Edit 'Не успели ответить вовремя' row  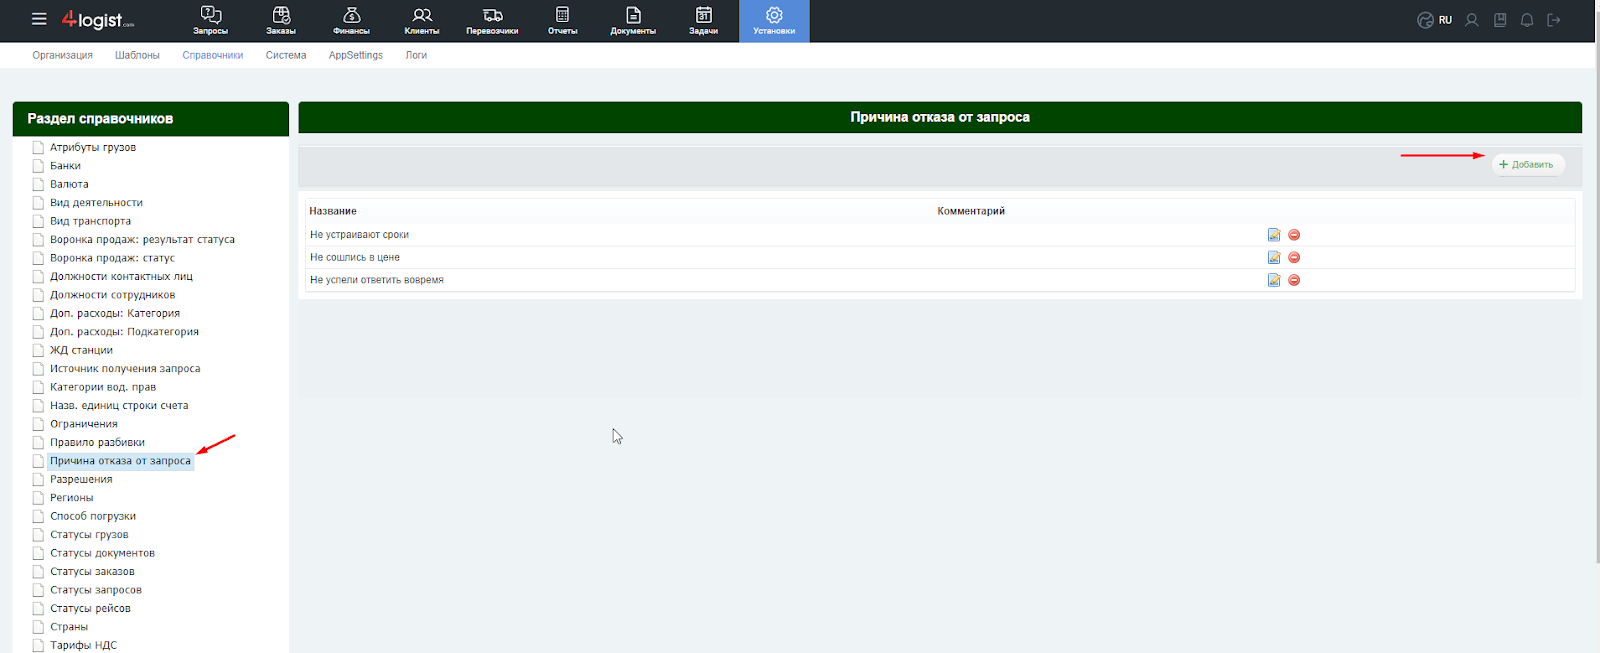pos(1274,280)
